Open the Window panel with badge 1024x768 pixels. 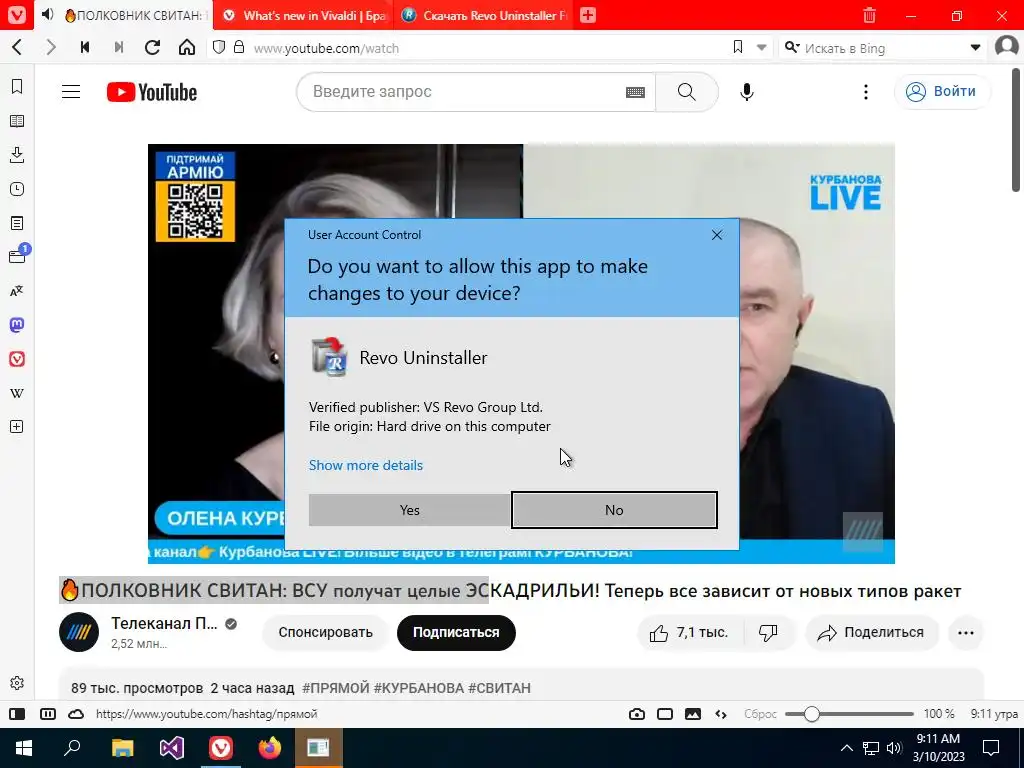tap(18, 255)
